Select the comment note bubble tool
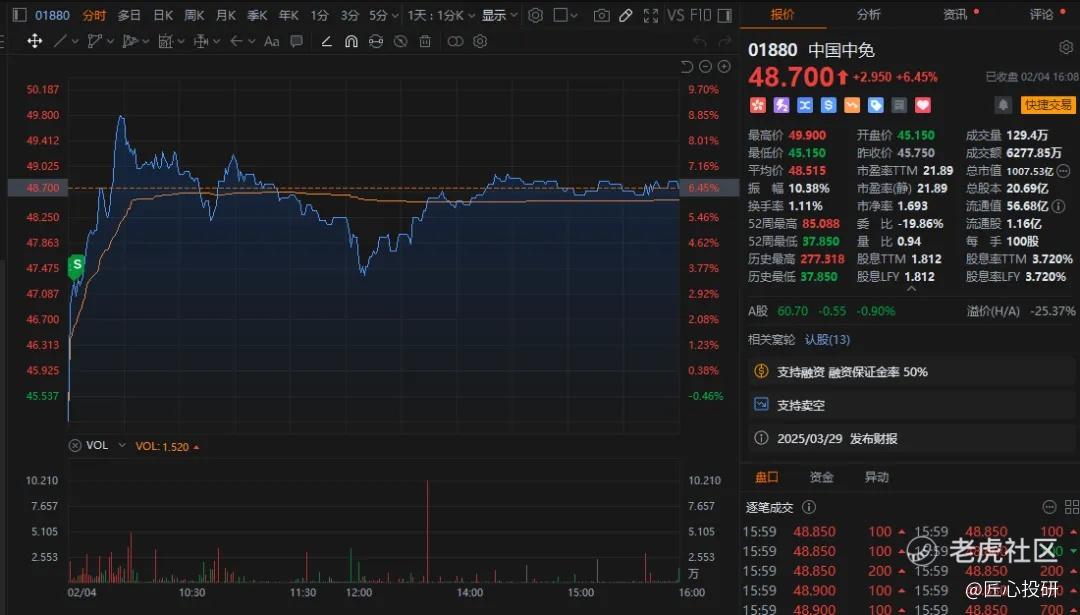 pyautogui.click(x=296, y=41)
